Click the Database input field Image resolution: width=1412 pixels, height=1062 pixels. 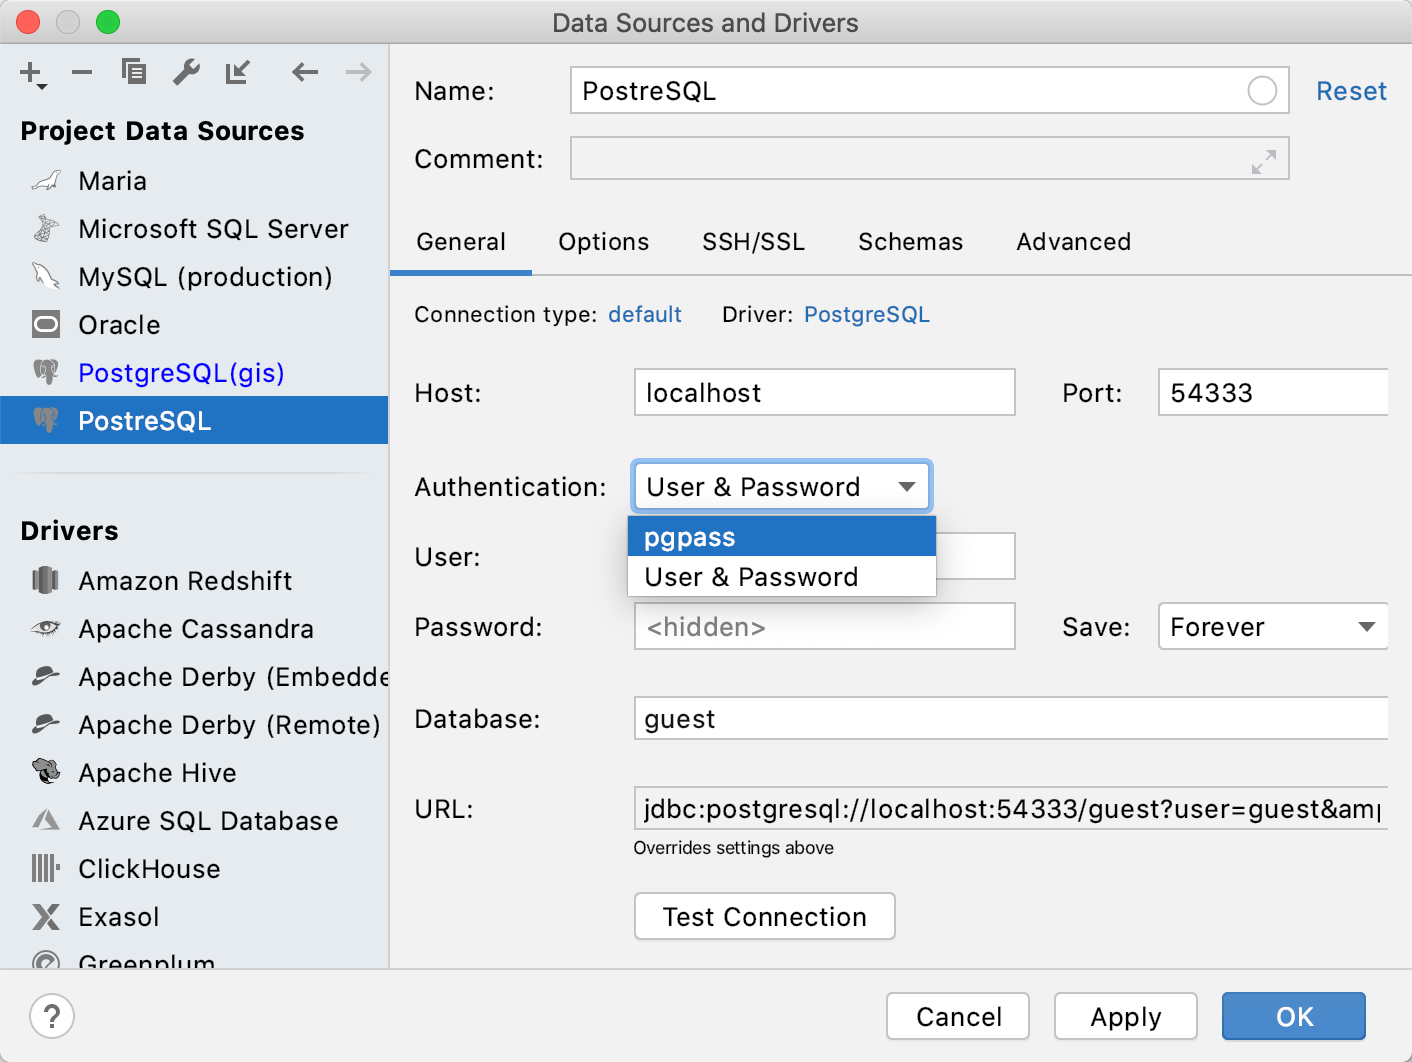[1011, 718]
